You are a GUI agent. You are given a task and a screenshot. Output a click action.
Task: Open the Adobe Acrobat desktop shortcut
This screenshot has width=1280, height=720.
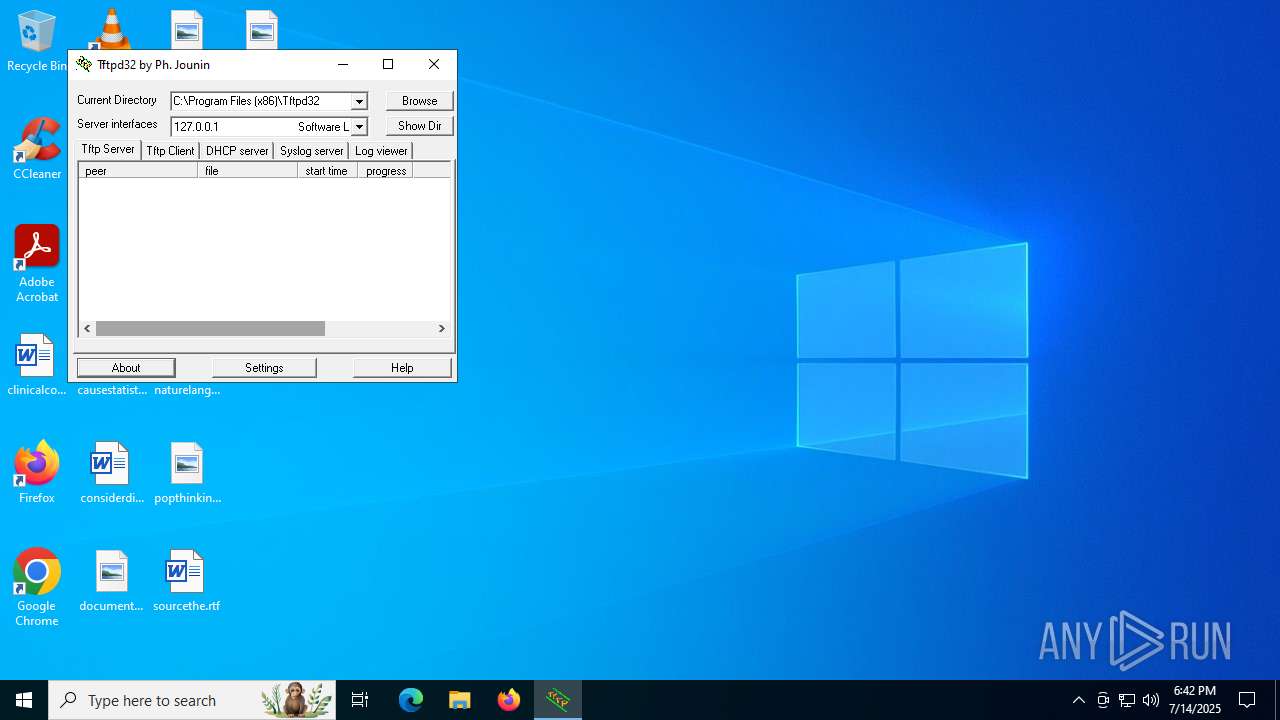click(x=37, y=263)
